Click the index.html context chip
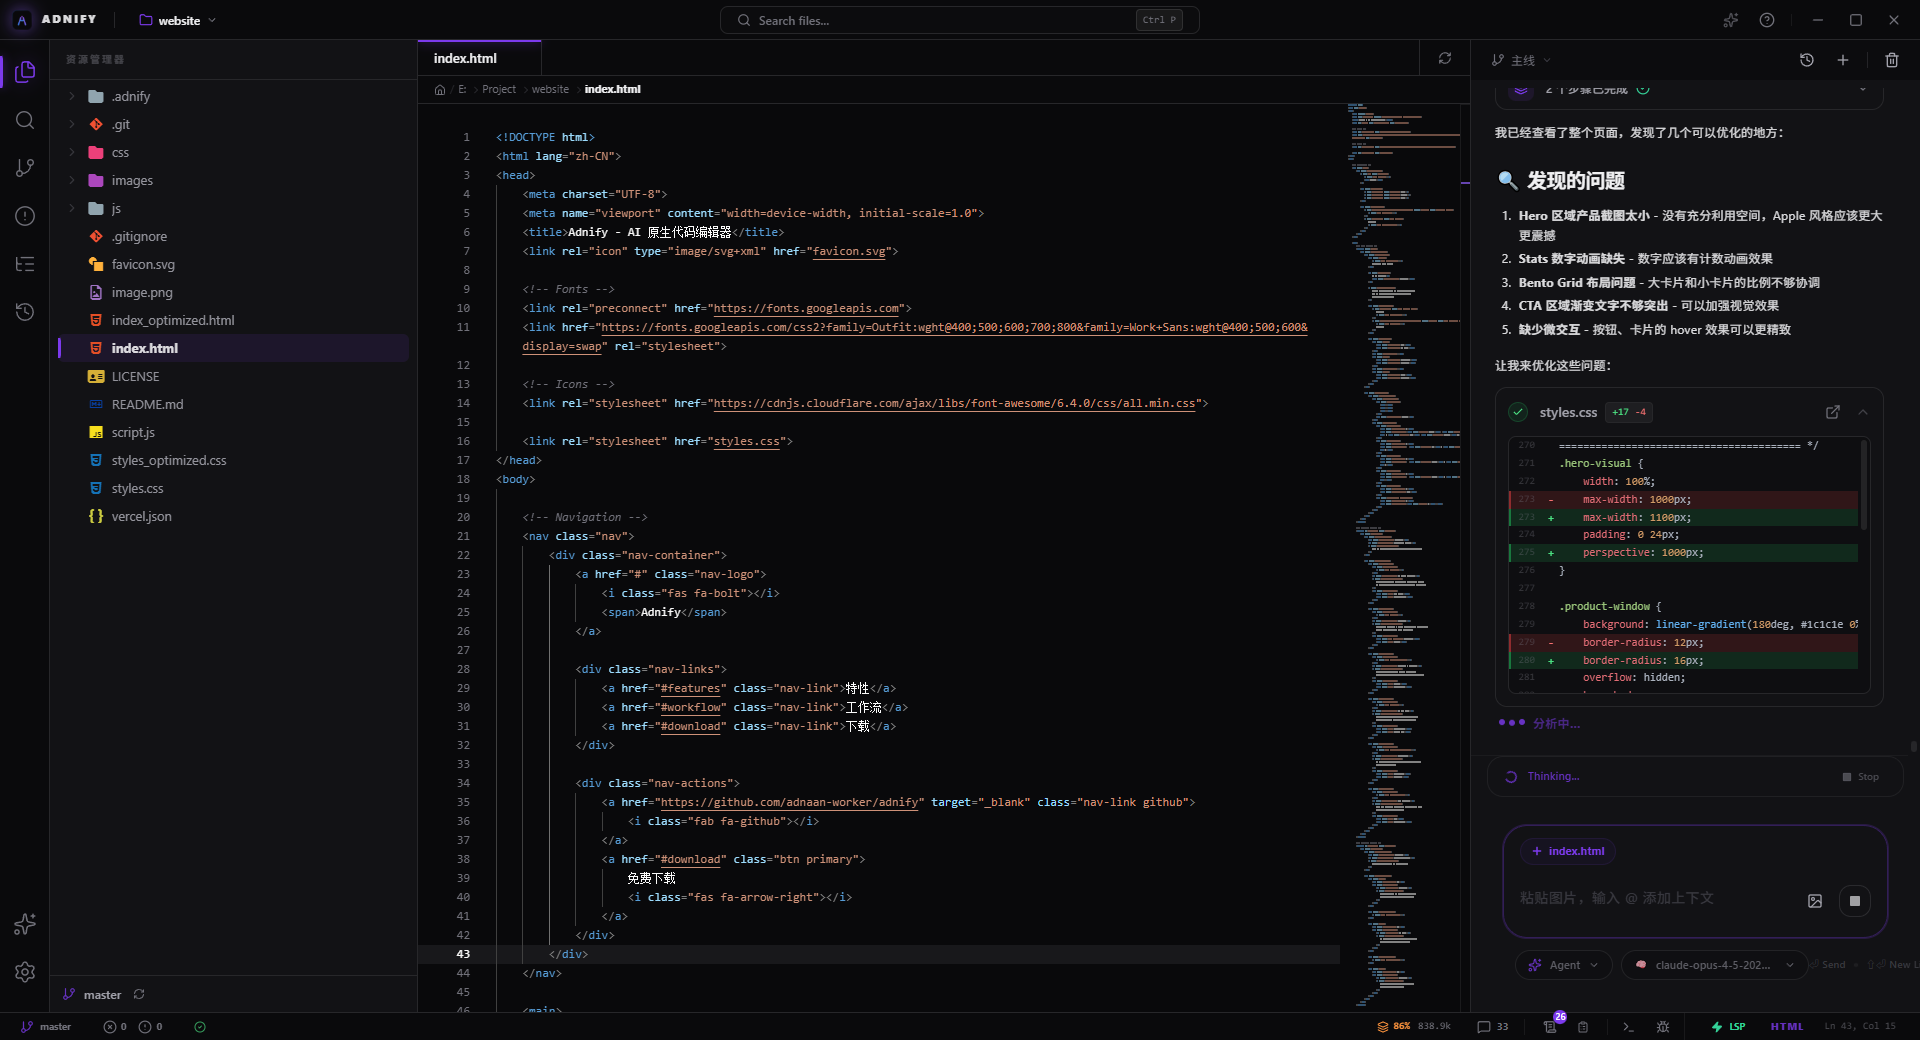This screenshot has height=1040, width=1920. coord(1567,851)
